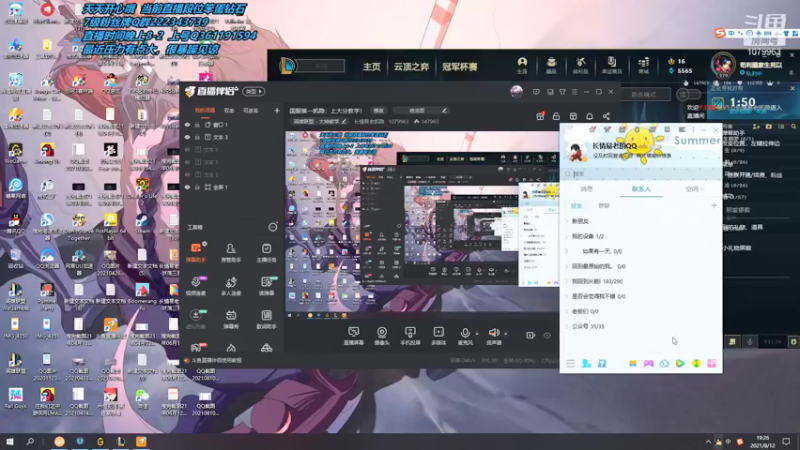Toggle visibility of the 文本2 source
Screen dimensions: 800x450
(x=187, y=174)
